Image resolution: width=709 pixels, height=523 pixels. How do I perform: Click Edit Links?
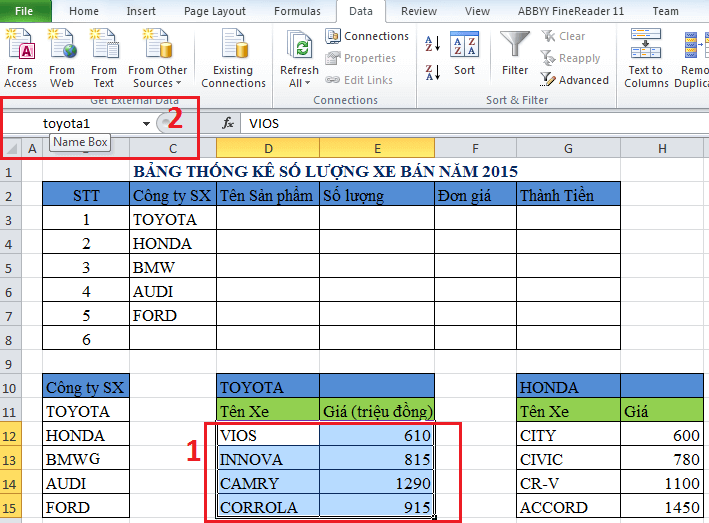[359, 80]
